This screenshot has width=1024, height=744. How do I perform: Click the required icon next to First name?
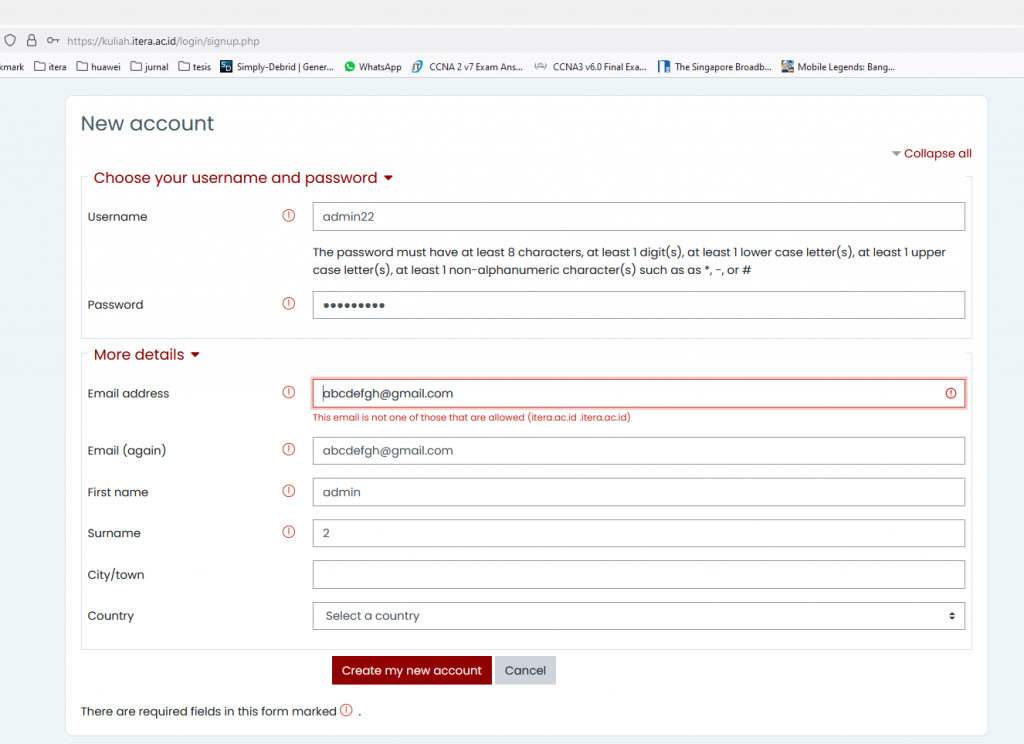[289, 491]
